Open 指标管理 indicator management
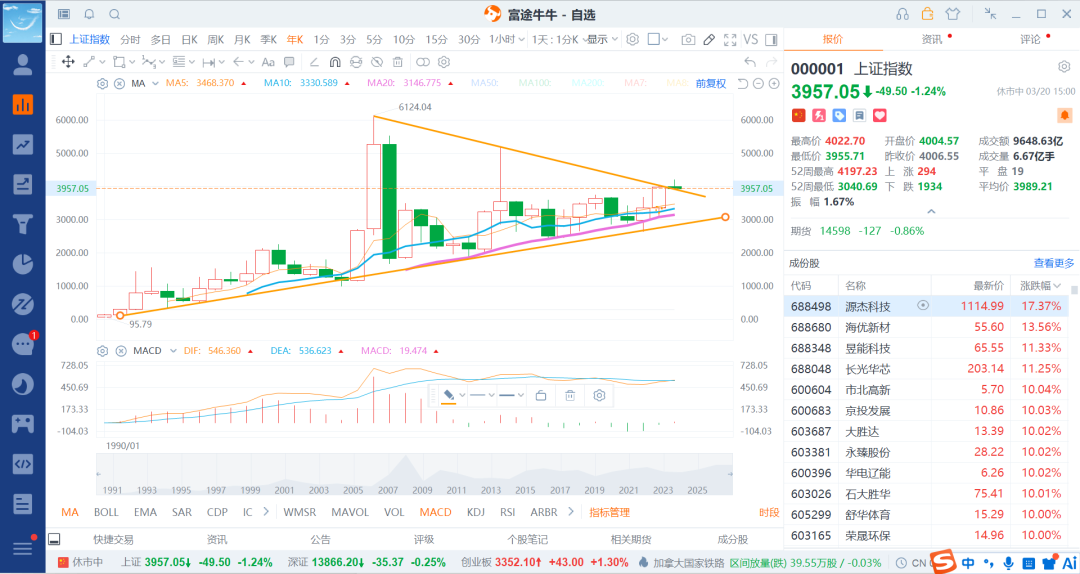The height and width of the screenshot is (574, 1080). coord(609,512)
